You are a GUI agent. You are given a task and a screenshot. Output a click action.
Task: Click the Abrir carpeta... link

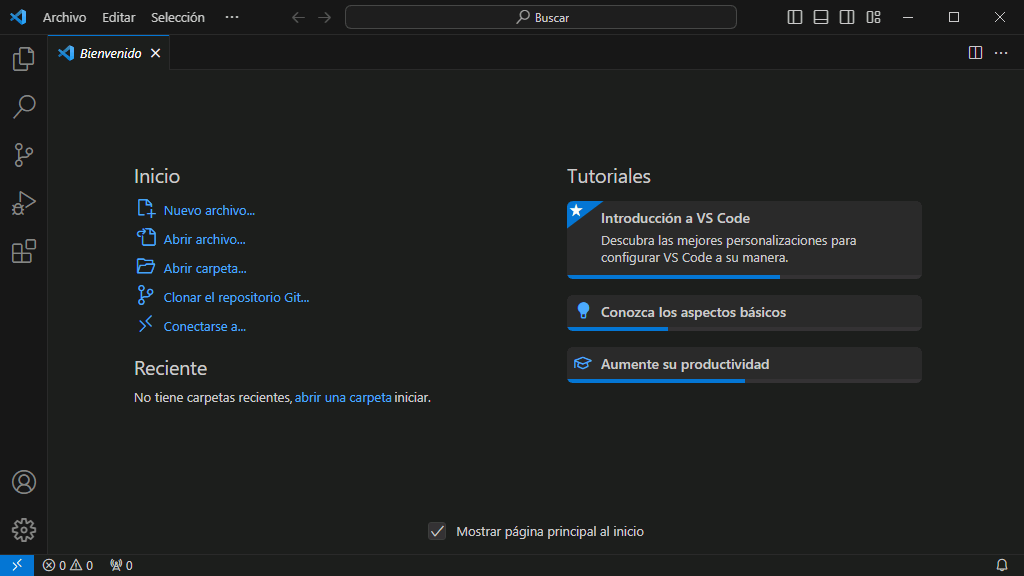(x=204, y=268)
